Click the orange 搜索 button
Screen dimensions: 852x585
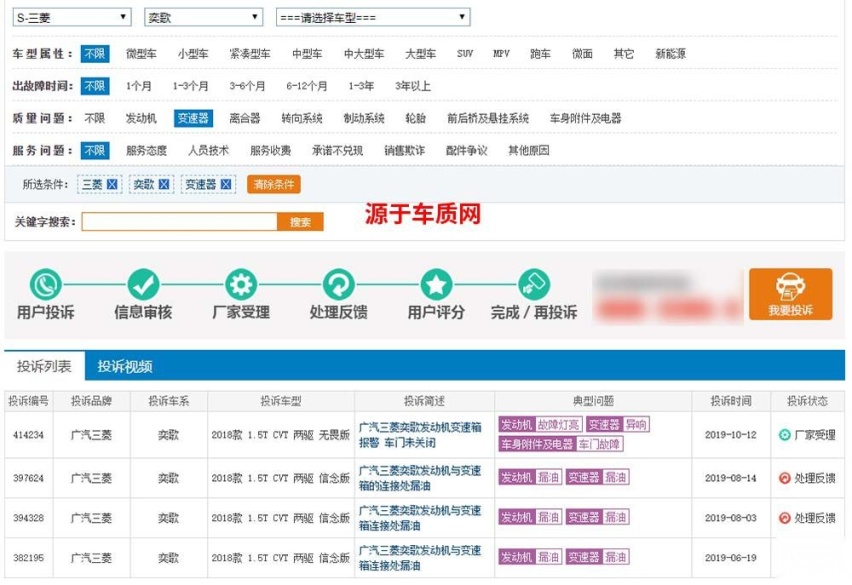click(300, 222)
